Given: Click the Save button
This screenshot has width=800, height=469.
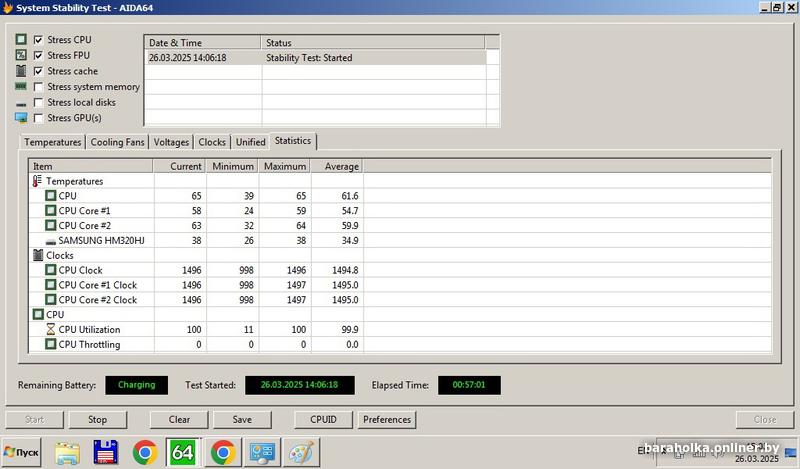Looking at the screenshot, I should click(x=242, y=419).
